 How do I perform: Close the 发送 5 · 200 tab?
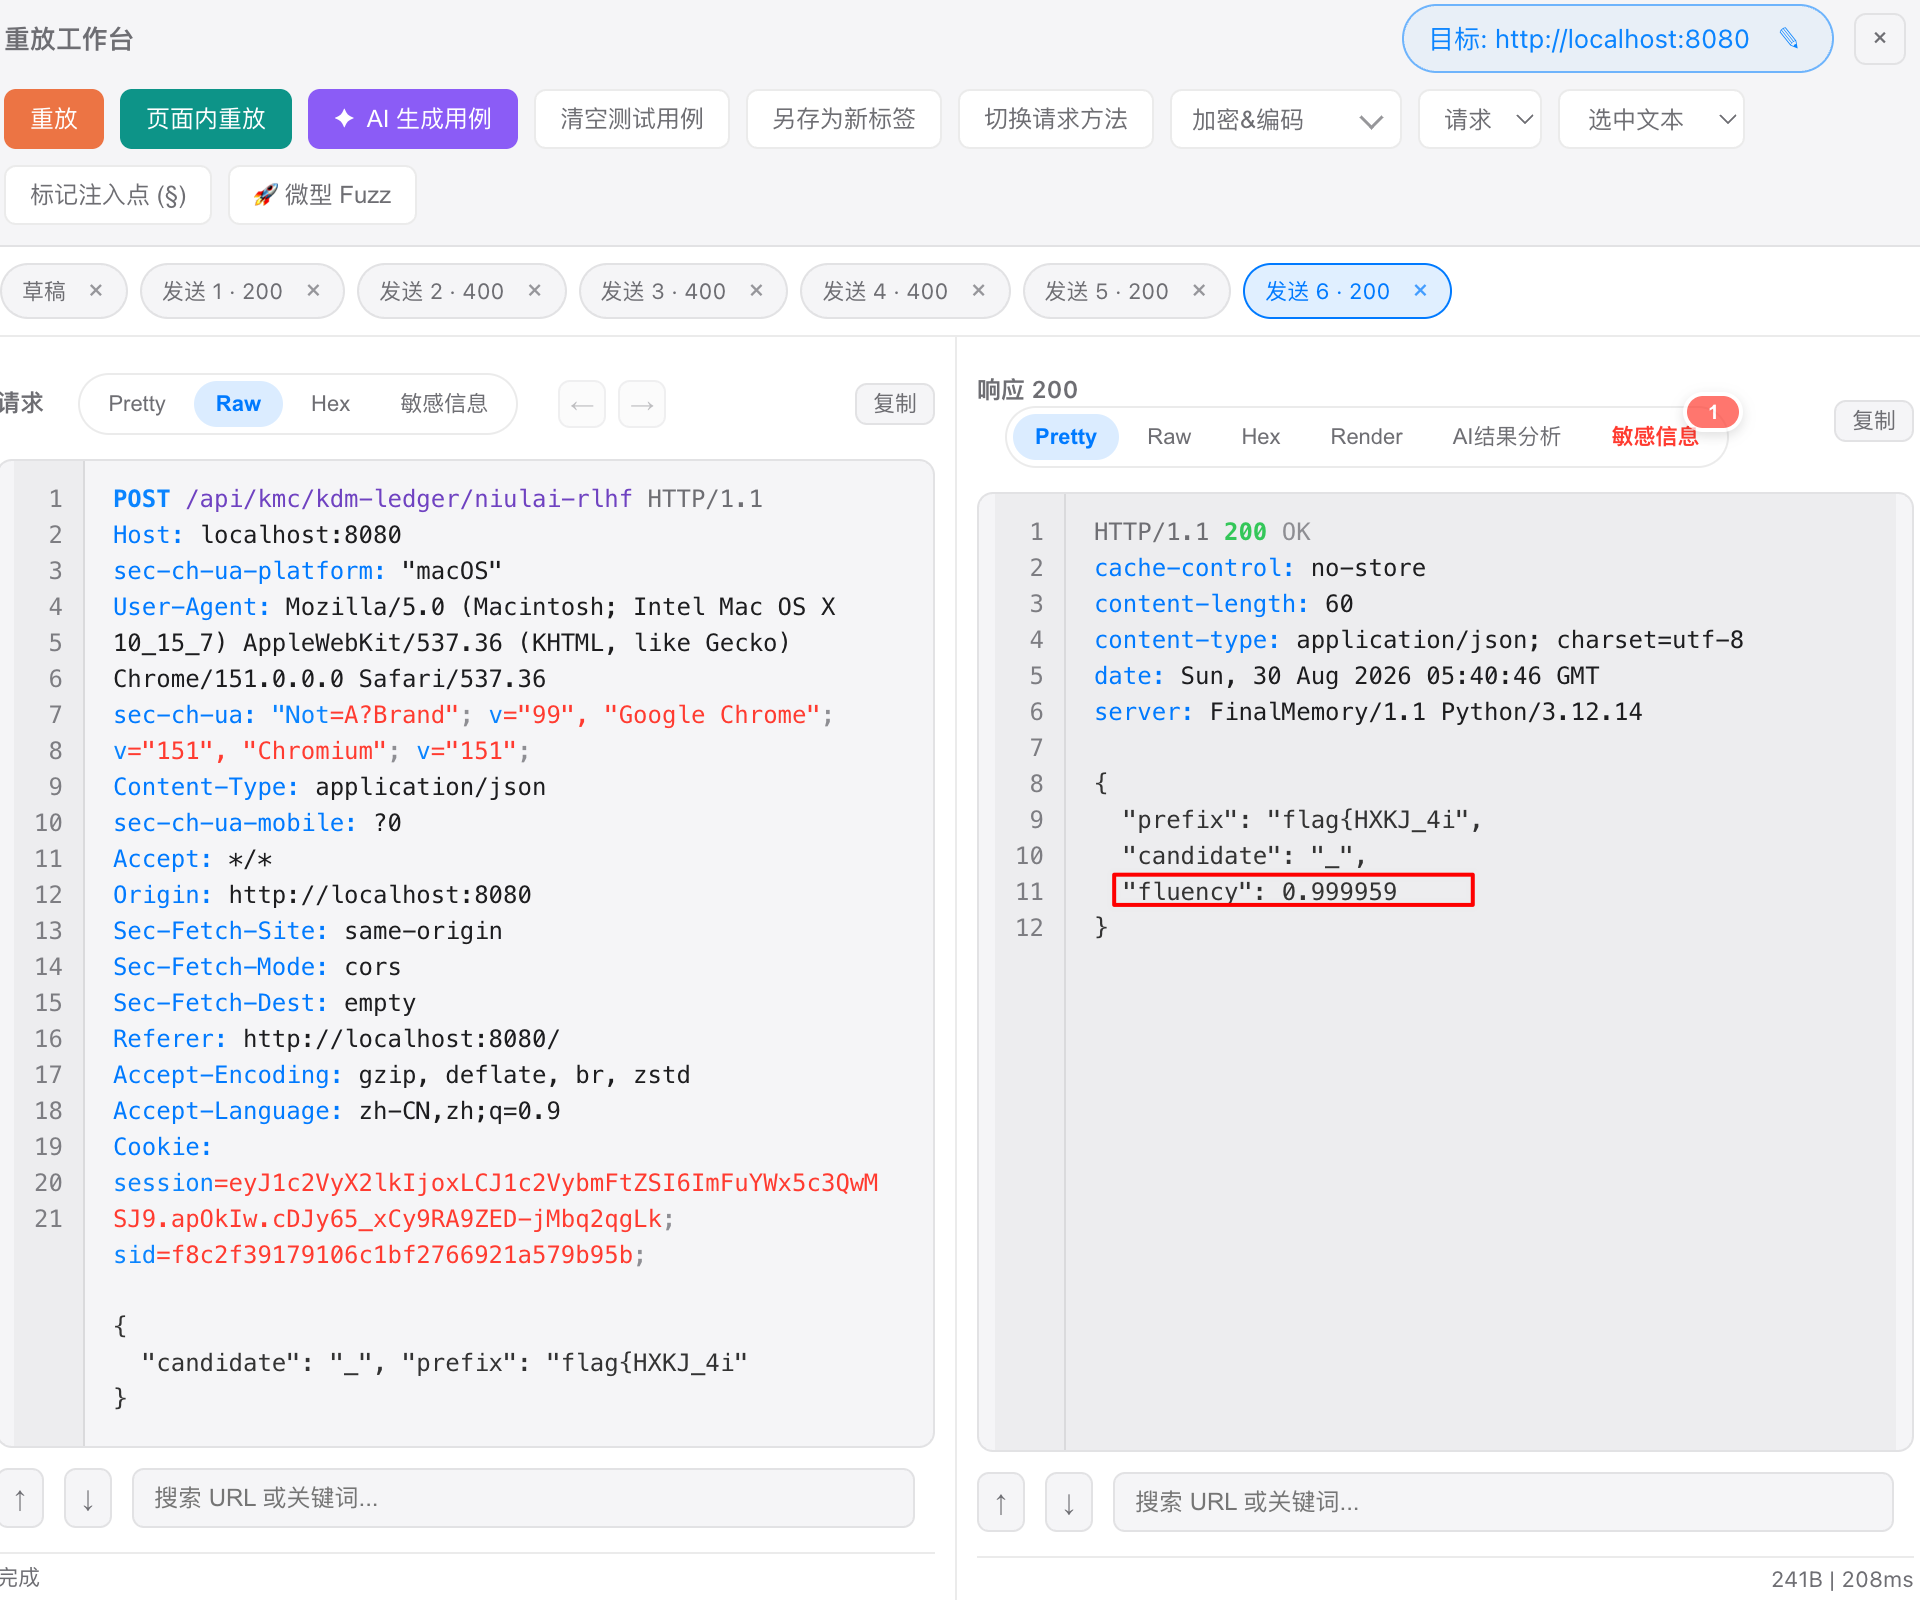1199,290
